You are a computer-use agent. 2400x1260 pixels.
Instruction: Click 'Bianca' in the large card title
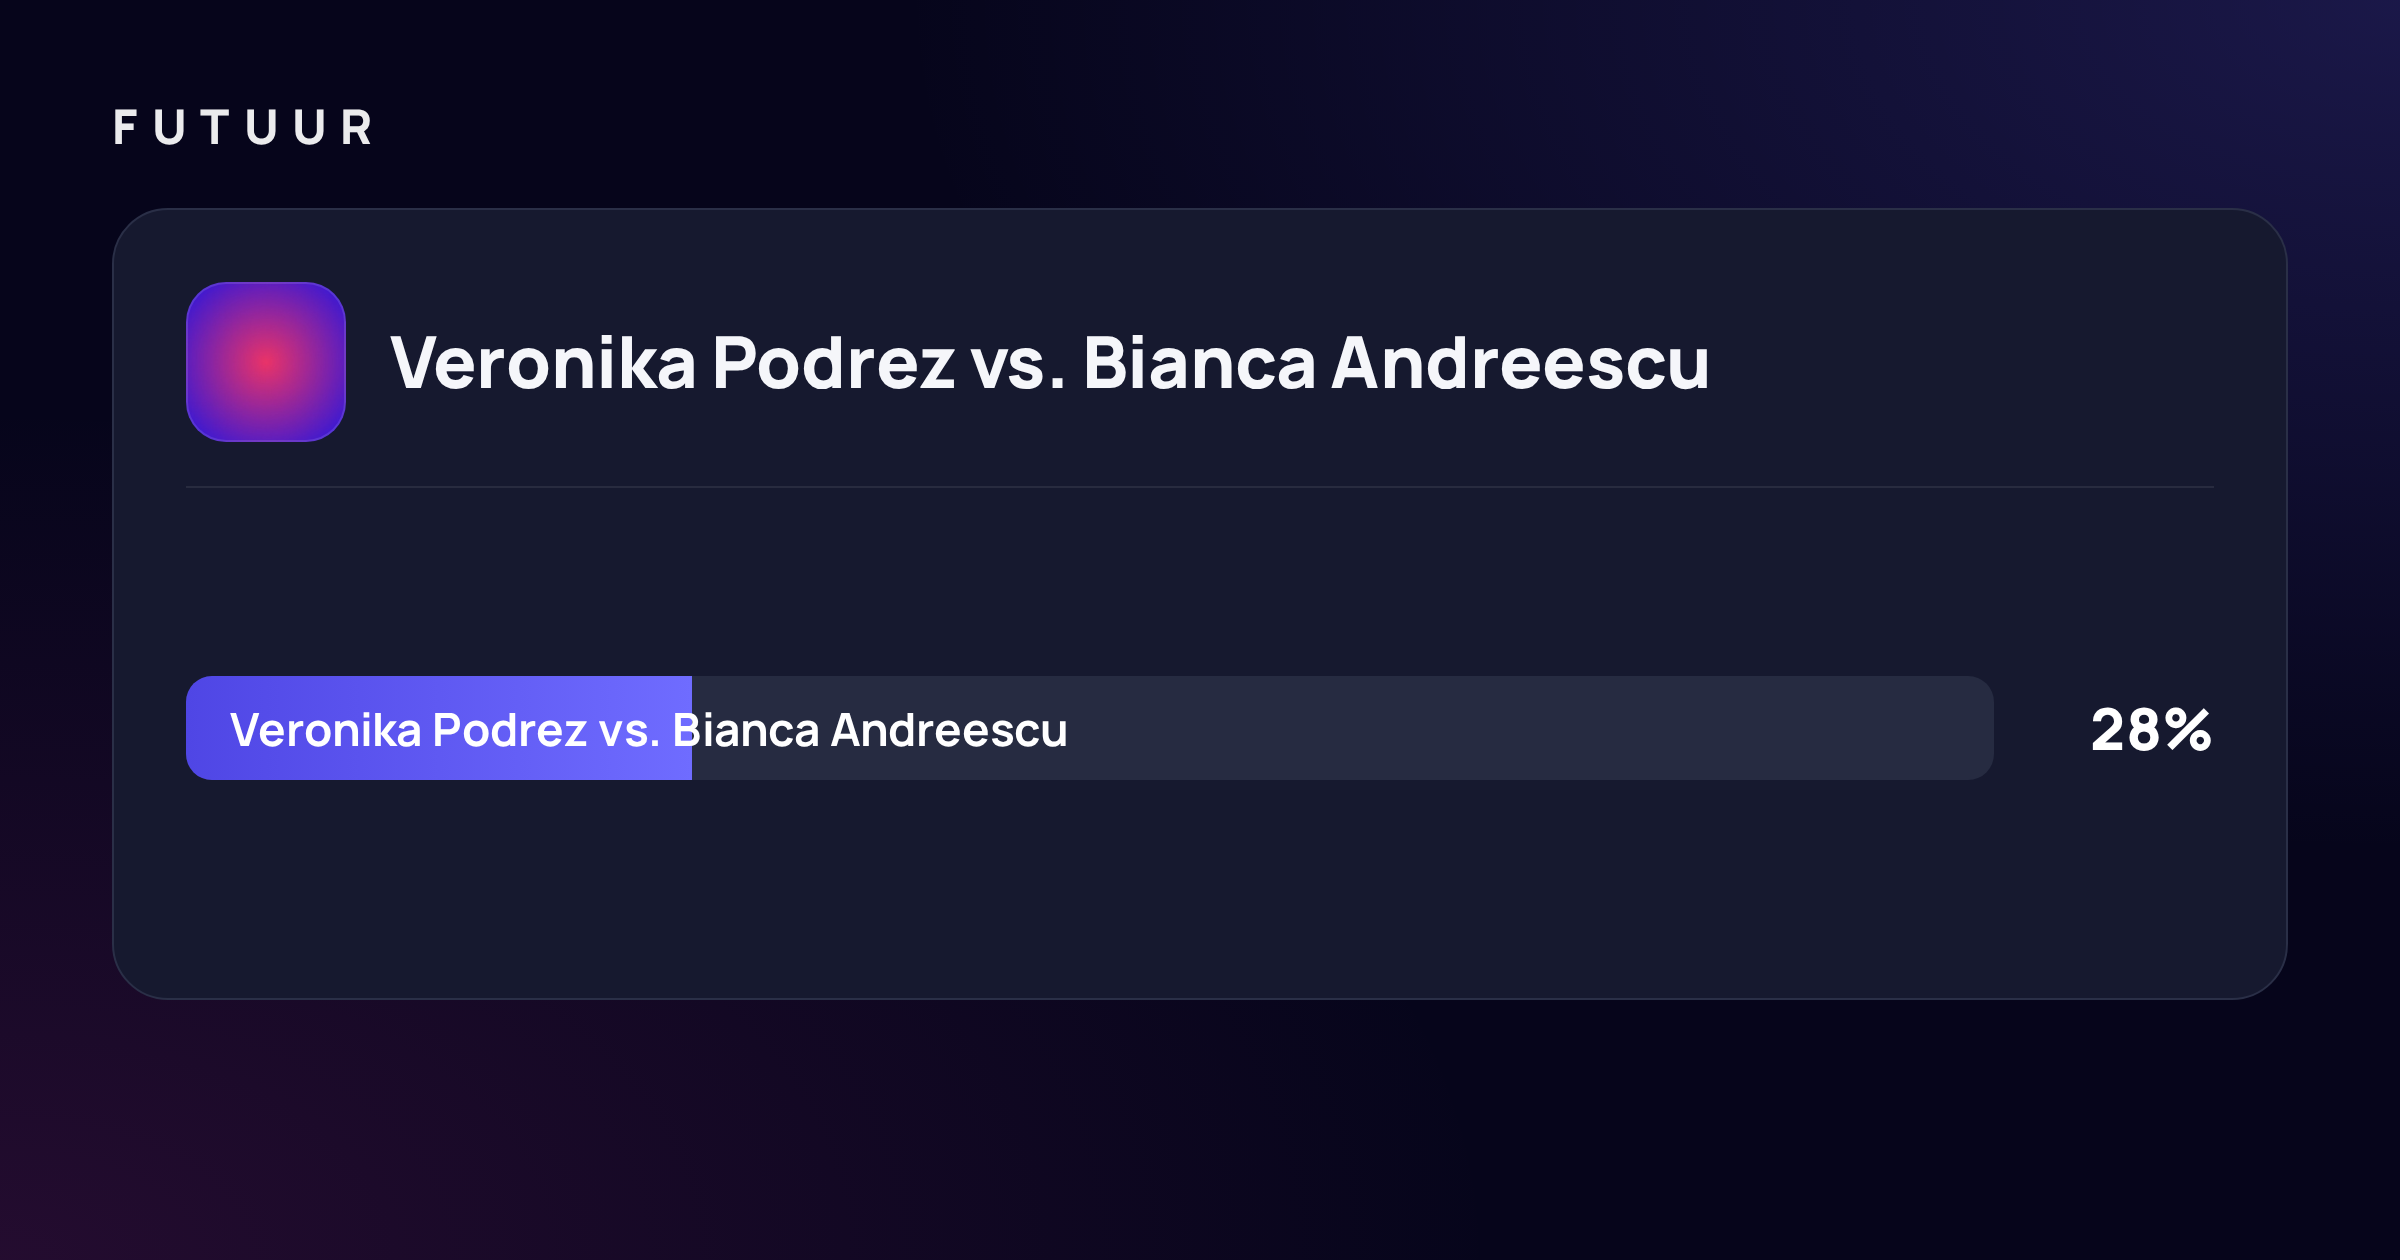pyautogui.click(x=1199, y=362)
